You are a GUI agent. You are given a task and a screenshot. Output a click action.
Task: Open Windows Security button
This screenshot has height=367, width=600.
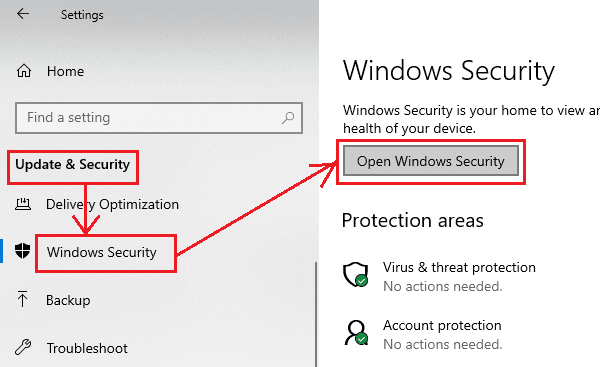coord(431,161)
